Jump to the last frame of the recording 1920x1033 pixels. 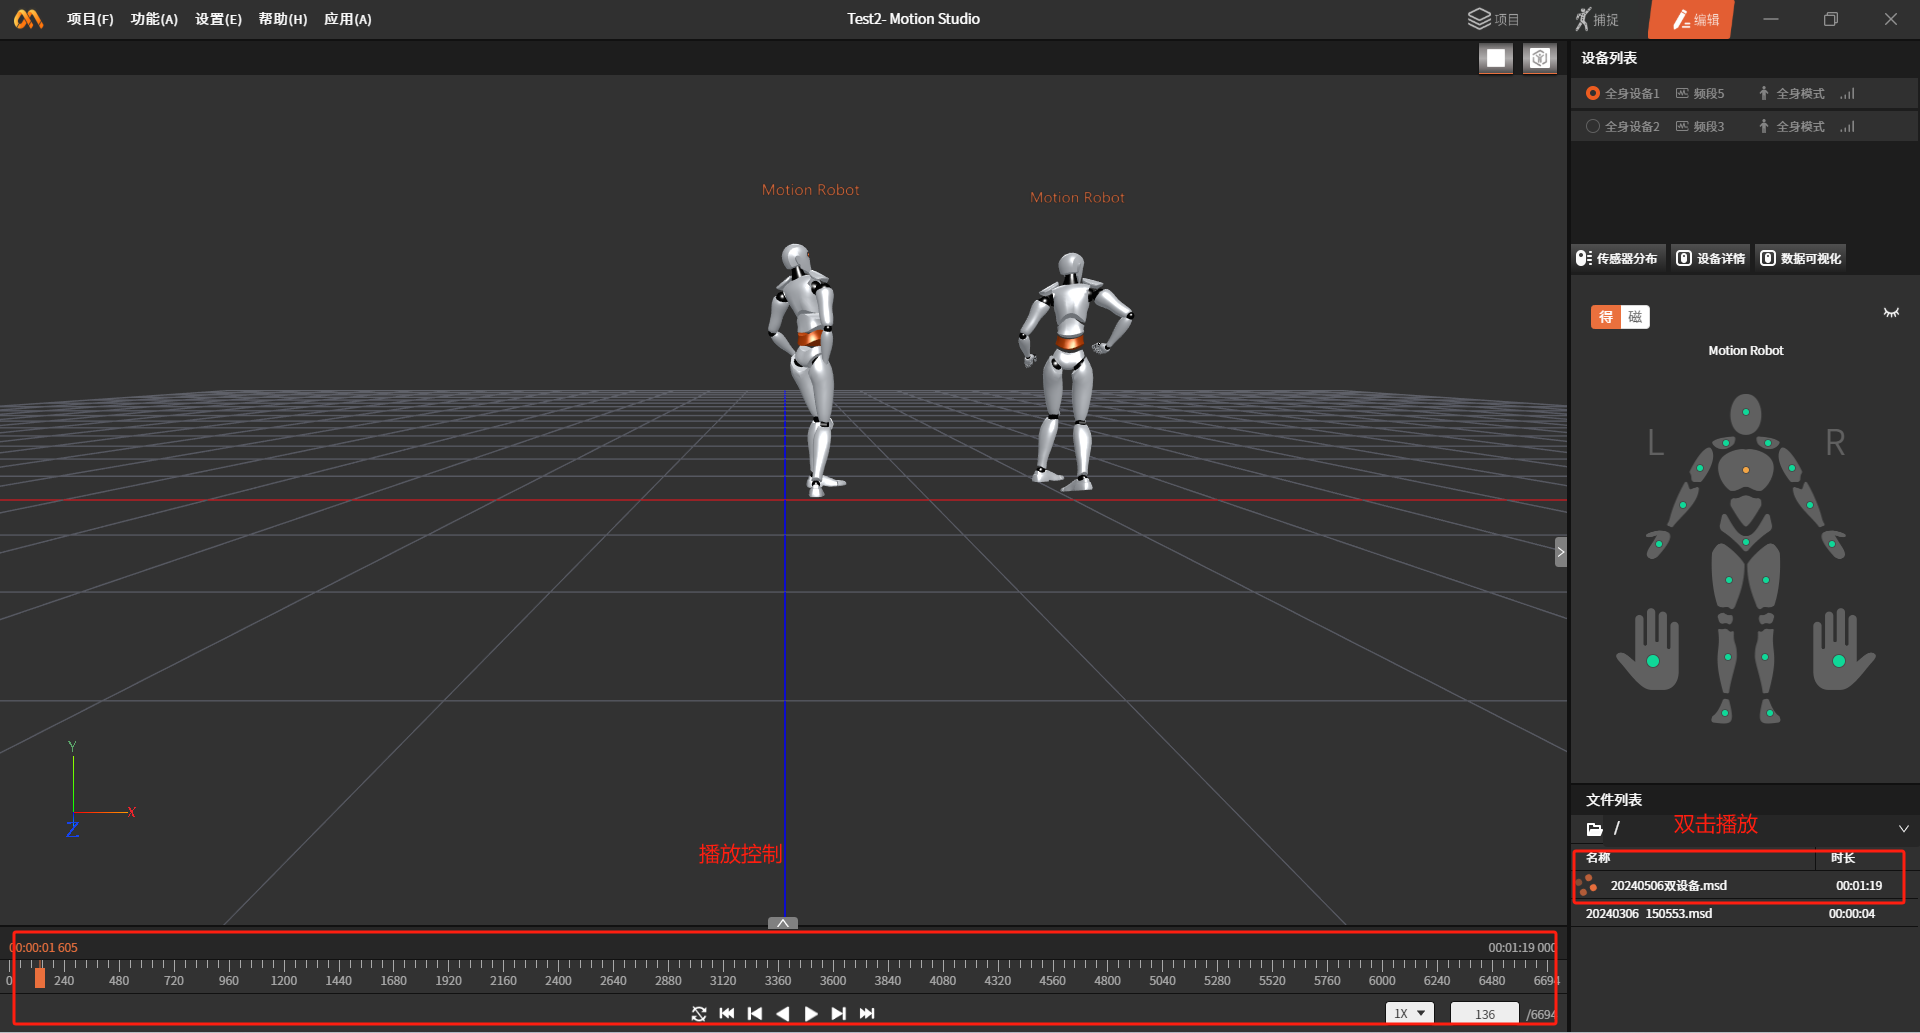867,1014
